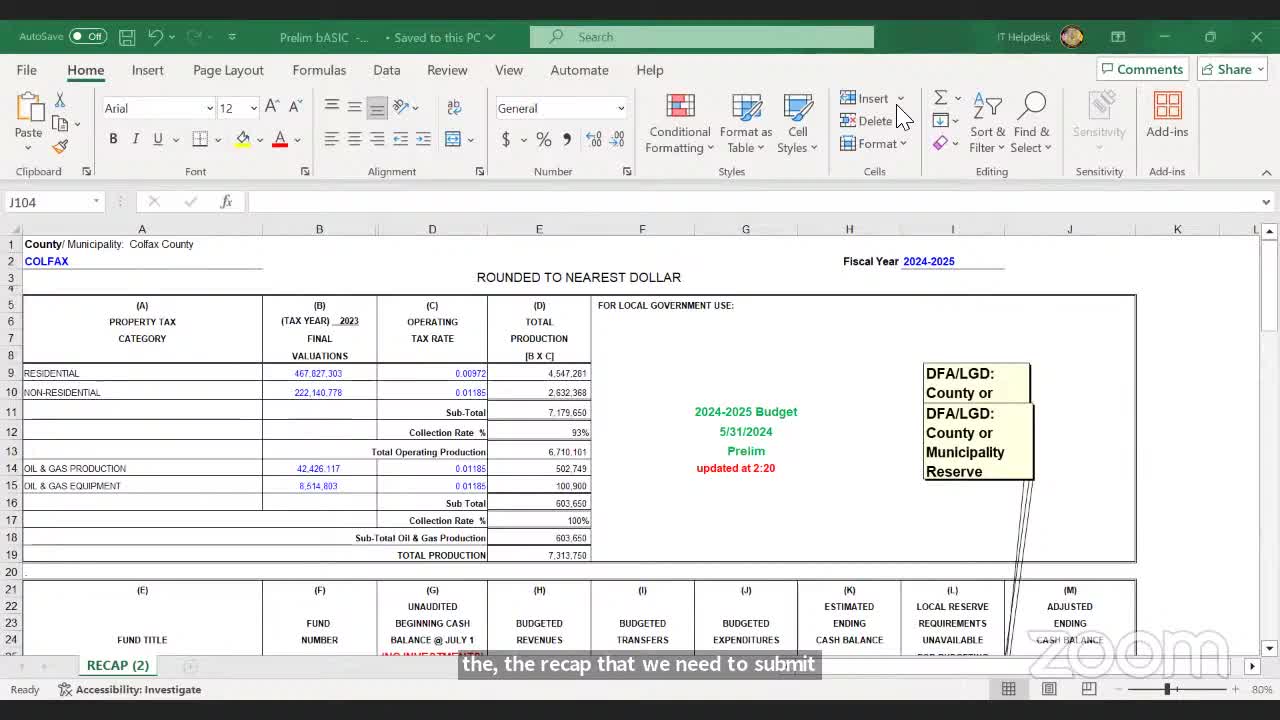Click the Share button
This screenshot has height=720, width=1280.
[1233, 69]
